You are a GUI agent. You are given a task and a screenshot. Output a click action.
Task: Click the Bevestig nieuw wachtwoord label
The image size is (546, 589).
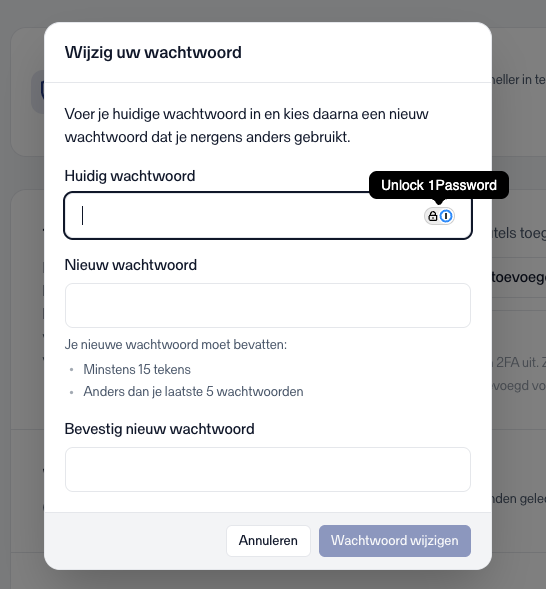tap(160, 429)
